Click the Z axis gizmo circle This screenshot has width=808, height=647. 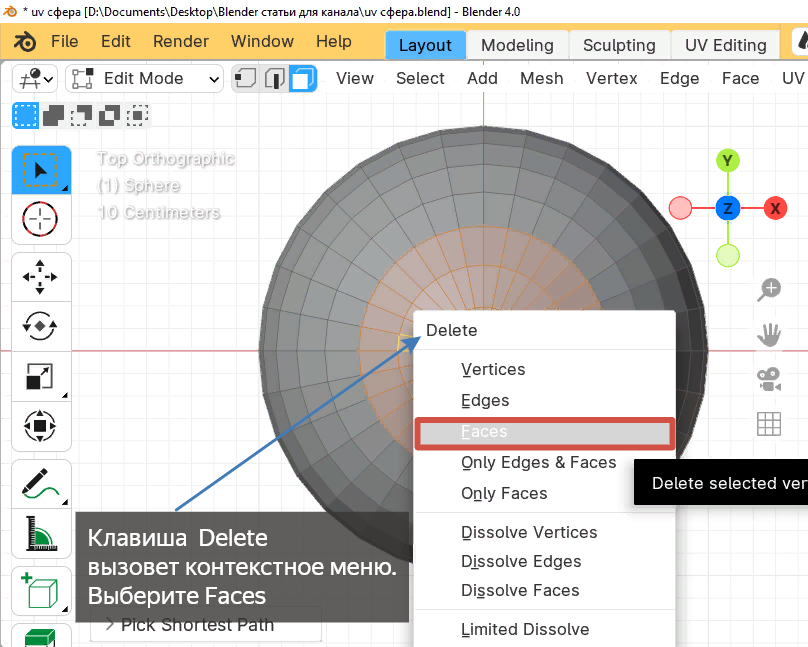pos(728,209)
